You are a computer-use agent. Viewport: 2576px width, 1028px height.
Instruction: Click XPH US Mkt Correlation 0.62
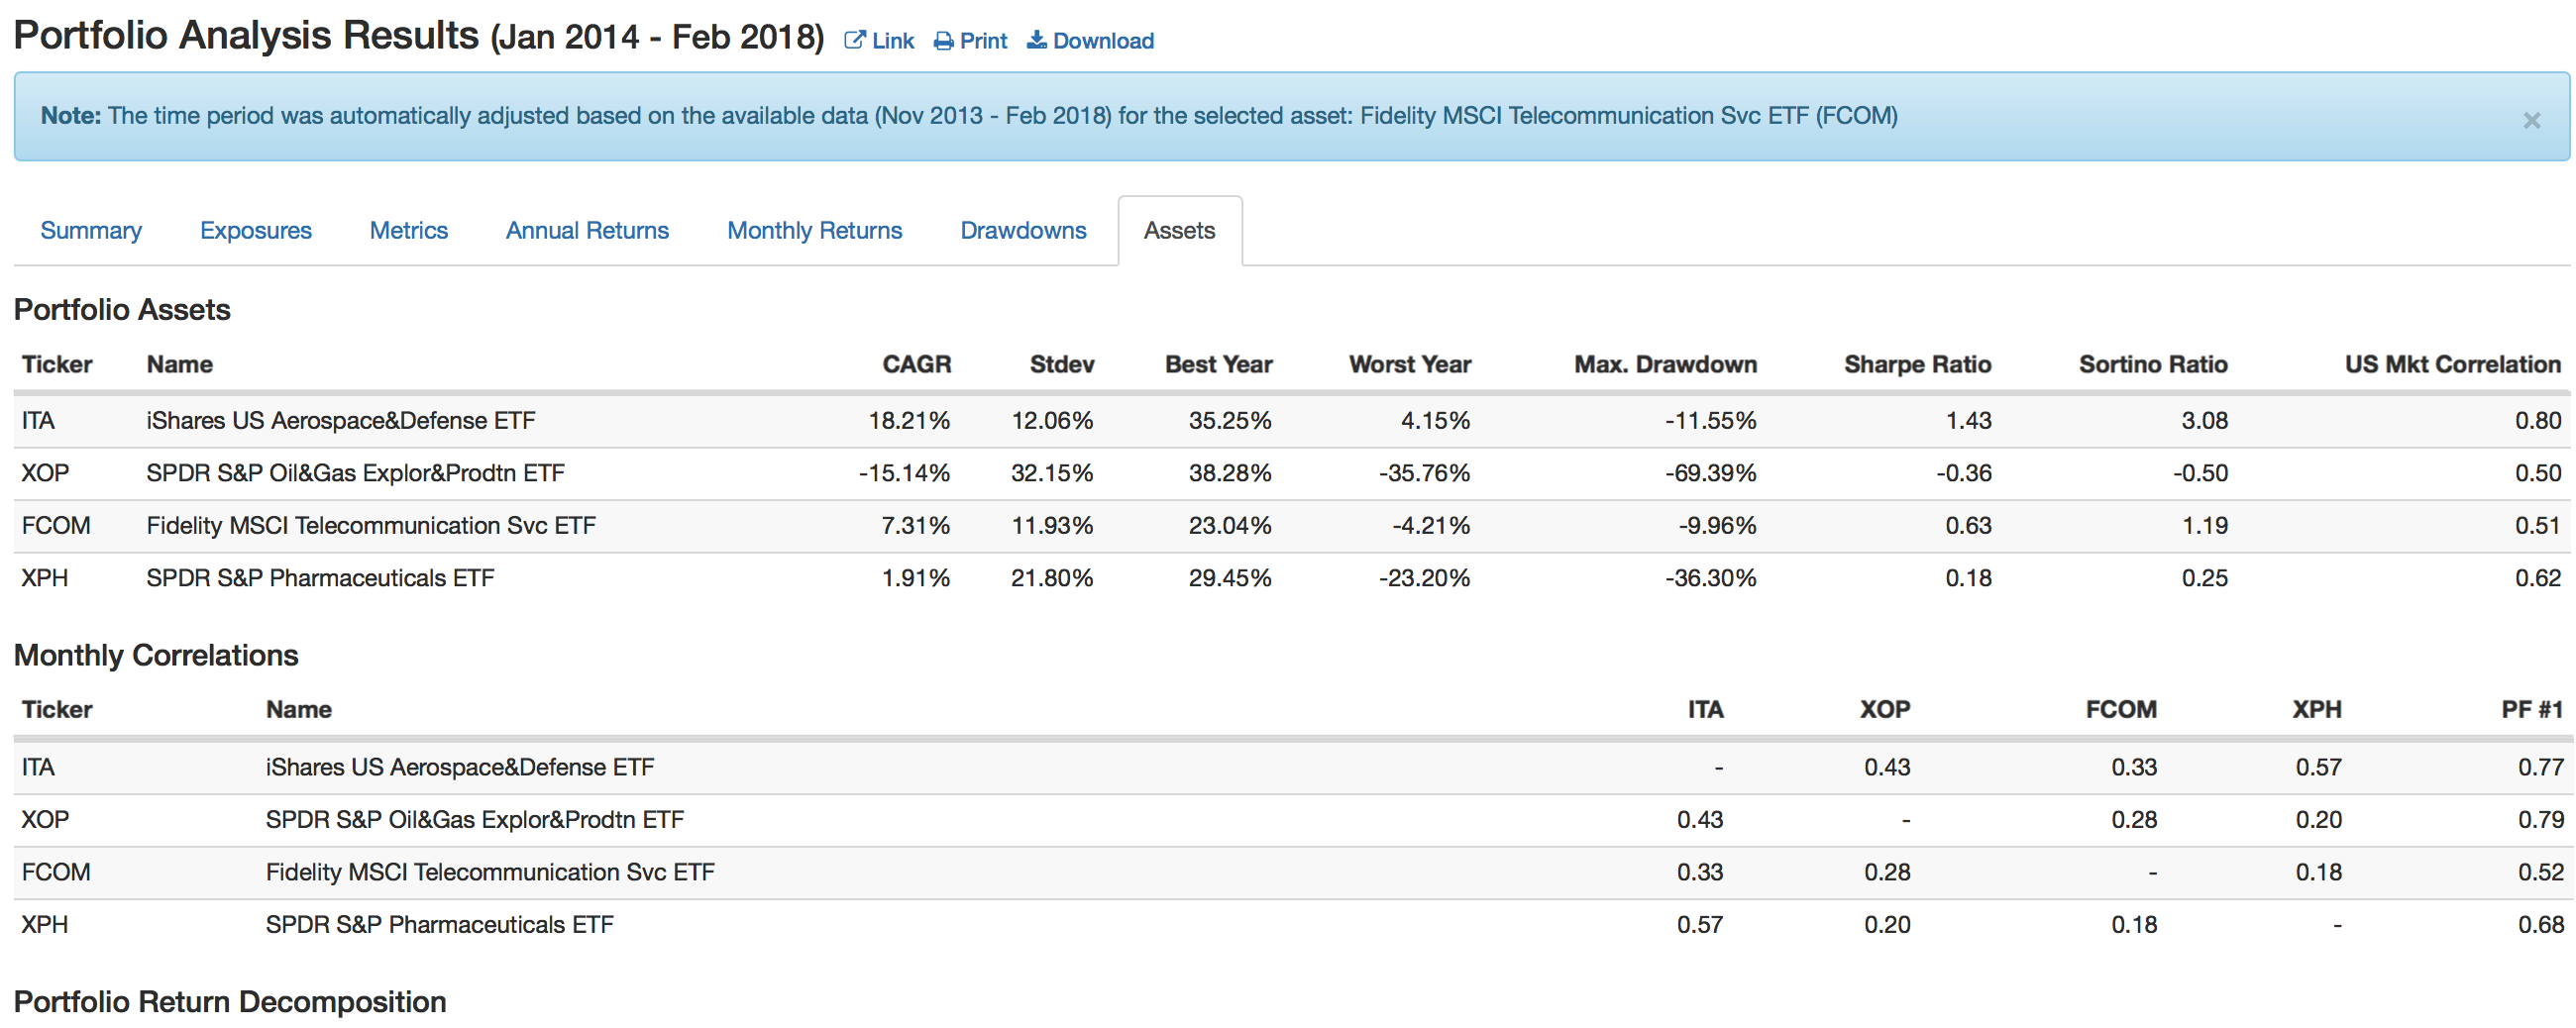click(2538, 577)
